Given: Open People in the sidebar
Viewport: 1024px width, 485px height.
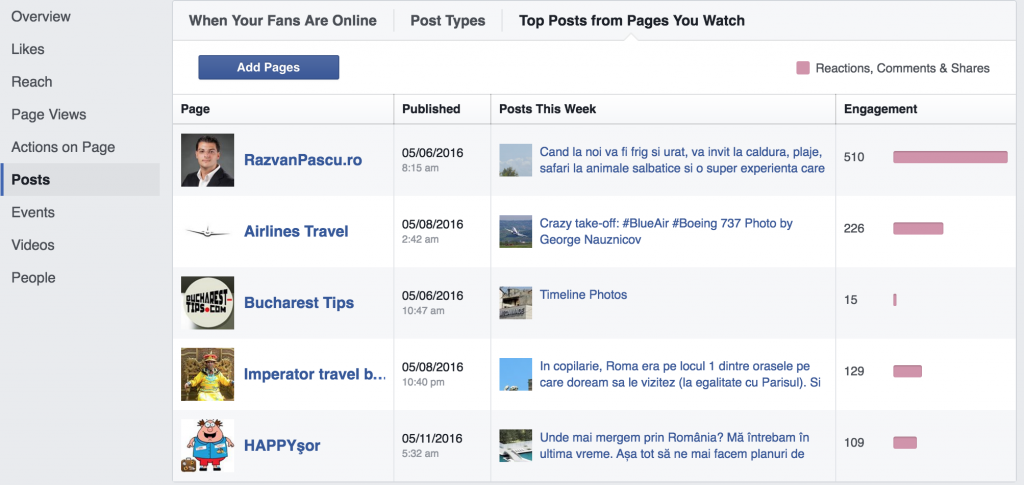Looking at the screenshot, I should coord(33,277).
